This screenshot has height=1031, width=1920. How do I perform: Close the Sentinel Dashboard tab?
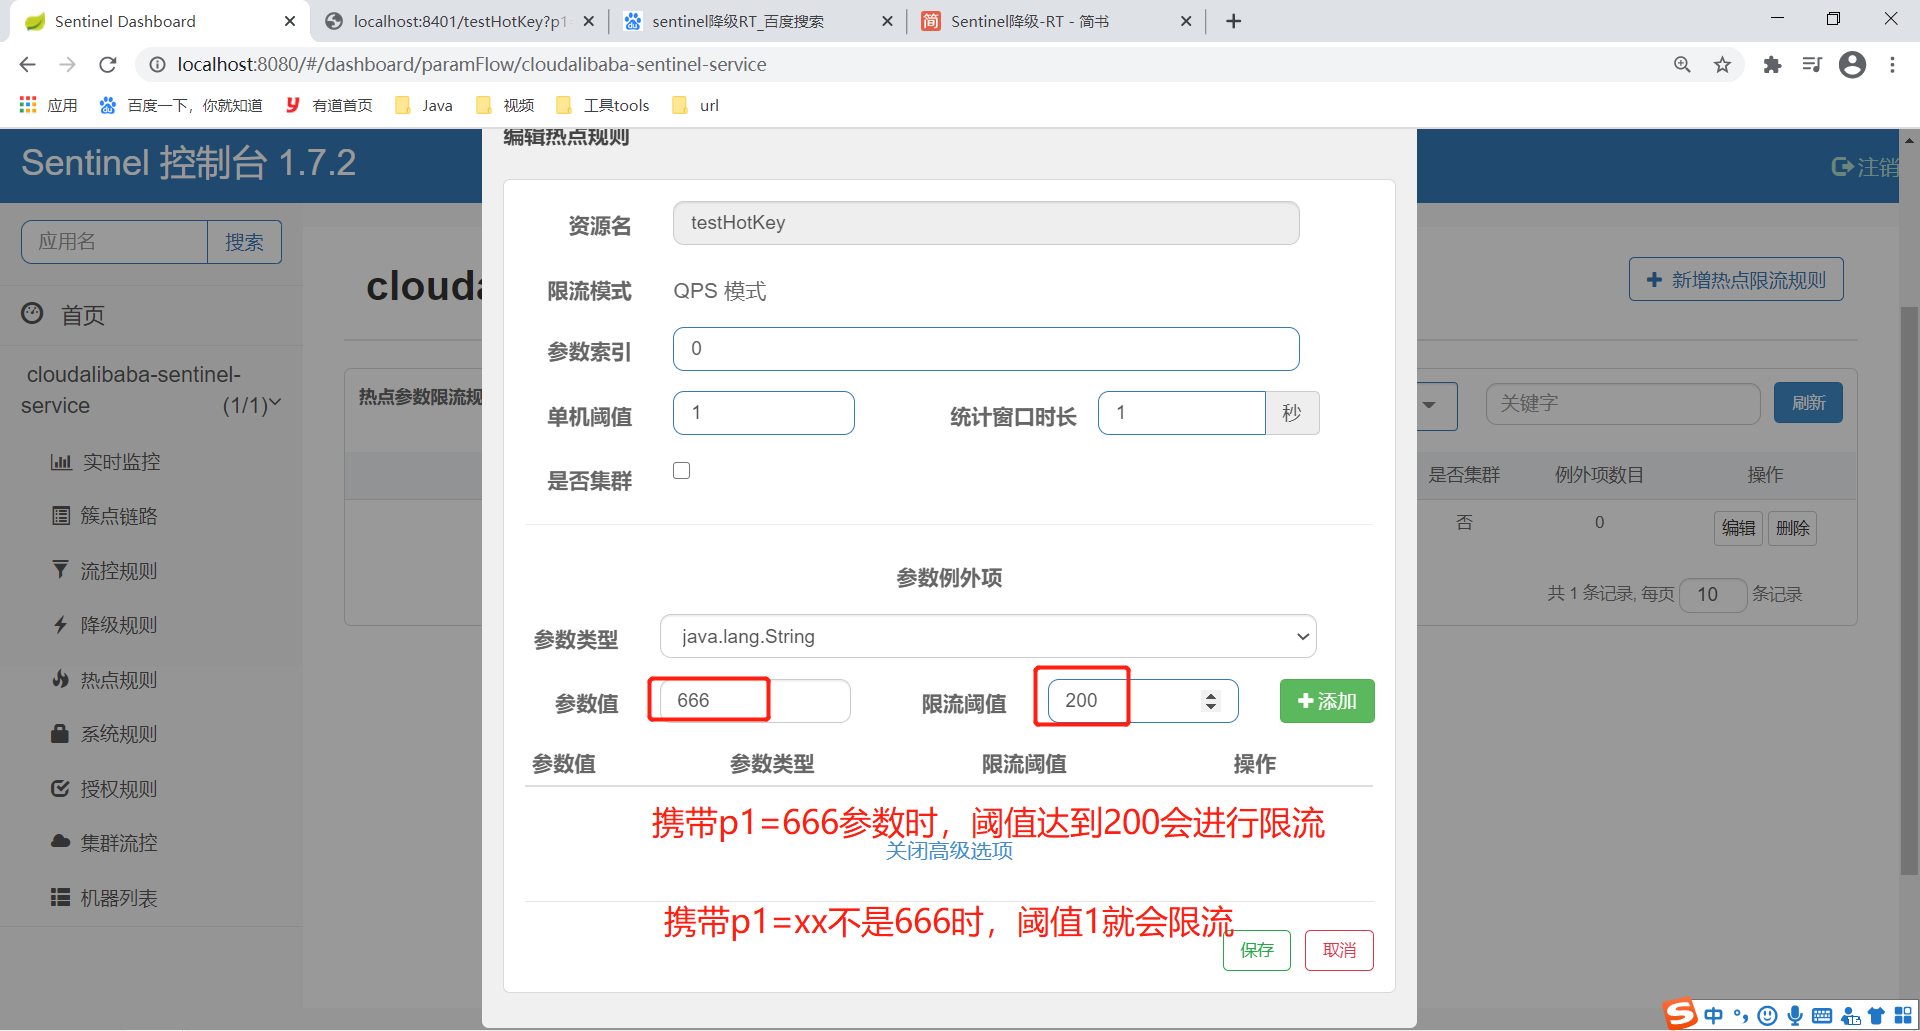coord(290,21)
